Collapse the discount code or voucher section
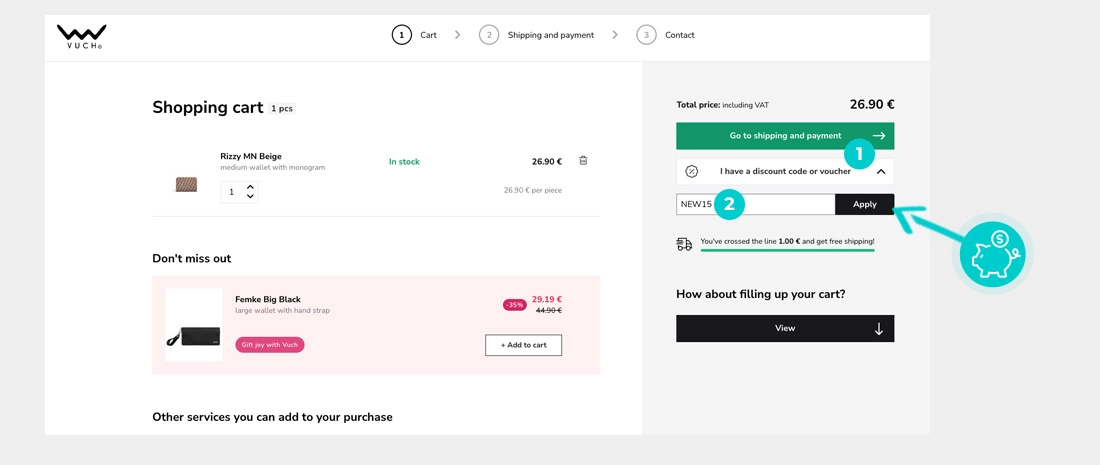Screen dimensions: 1100x465 pyautogui.click(x=881, y=172)
